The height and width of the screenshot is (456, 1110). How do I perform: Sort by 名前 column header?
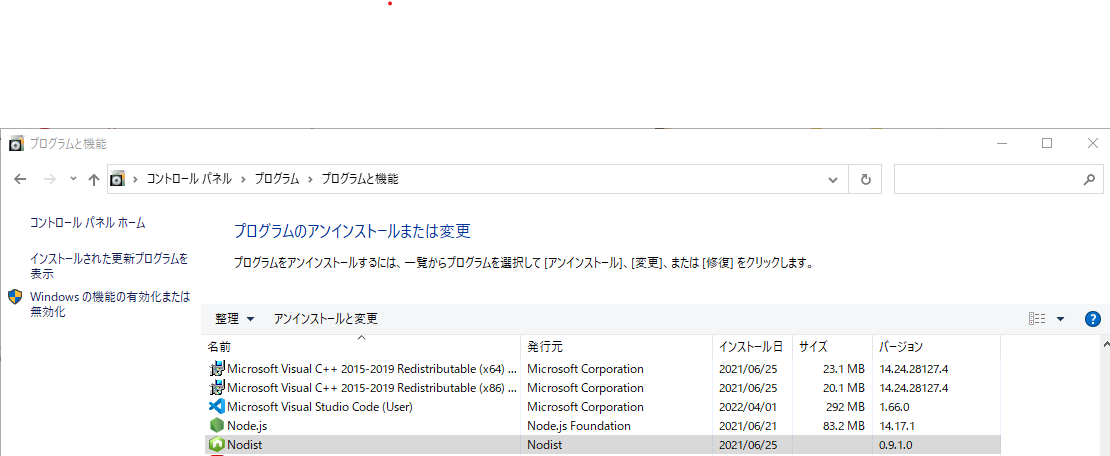pyautogui.click(x=362, y=347)
